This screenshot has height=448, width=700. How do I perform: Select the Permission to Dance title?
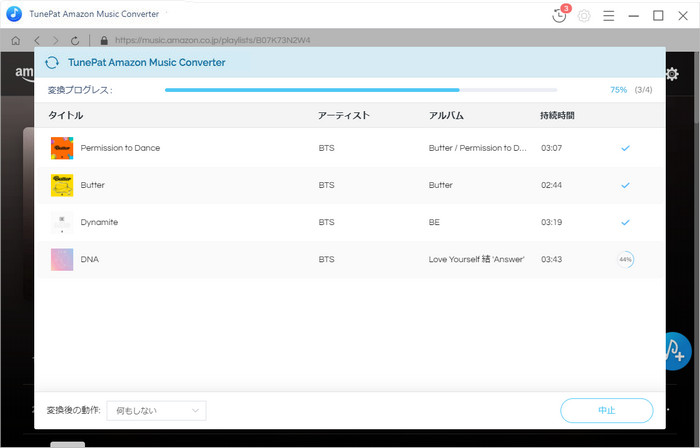click(120, 148)
